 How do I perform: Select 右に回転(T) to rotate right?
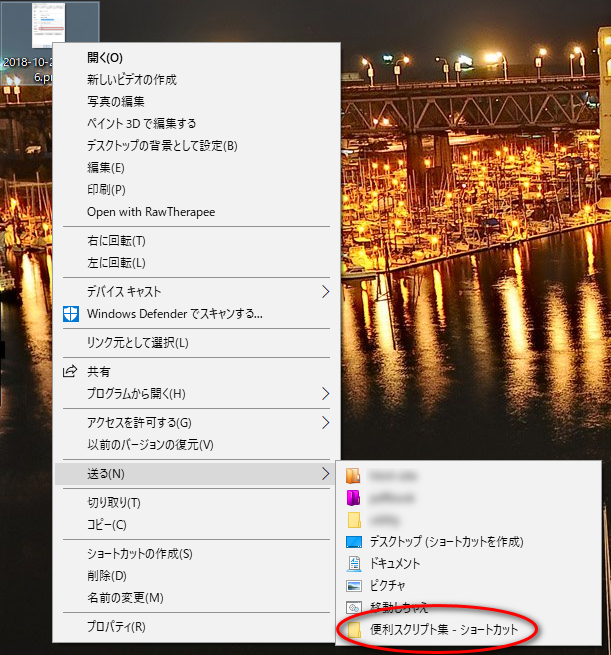pyautogui.click(x=116, y=241)
